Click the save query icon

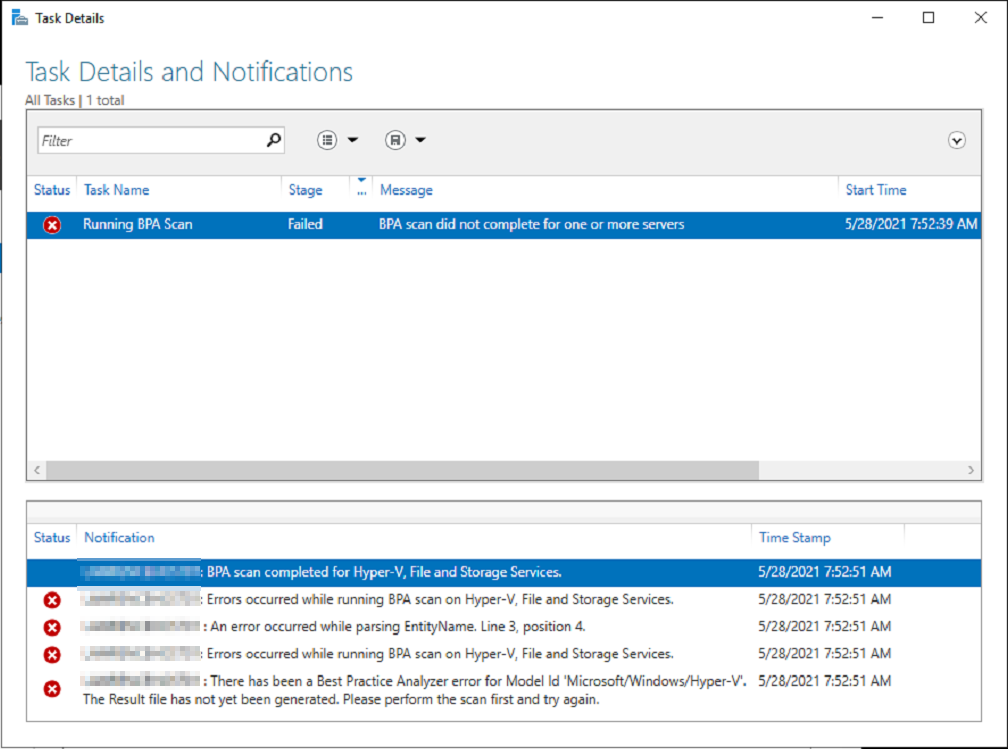coord(395,139)
